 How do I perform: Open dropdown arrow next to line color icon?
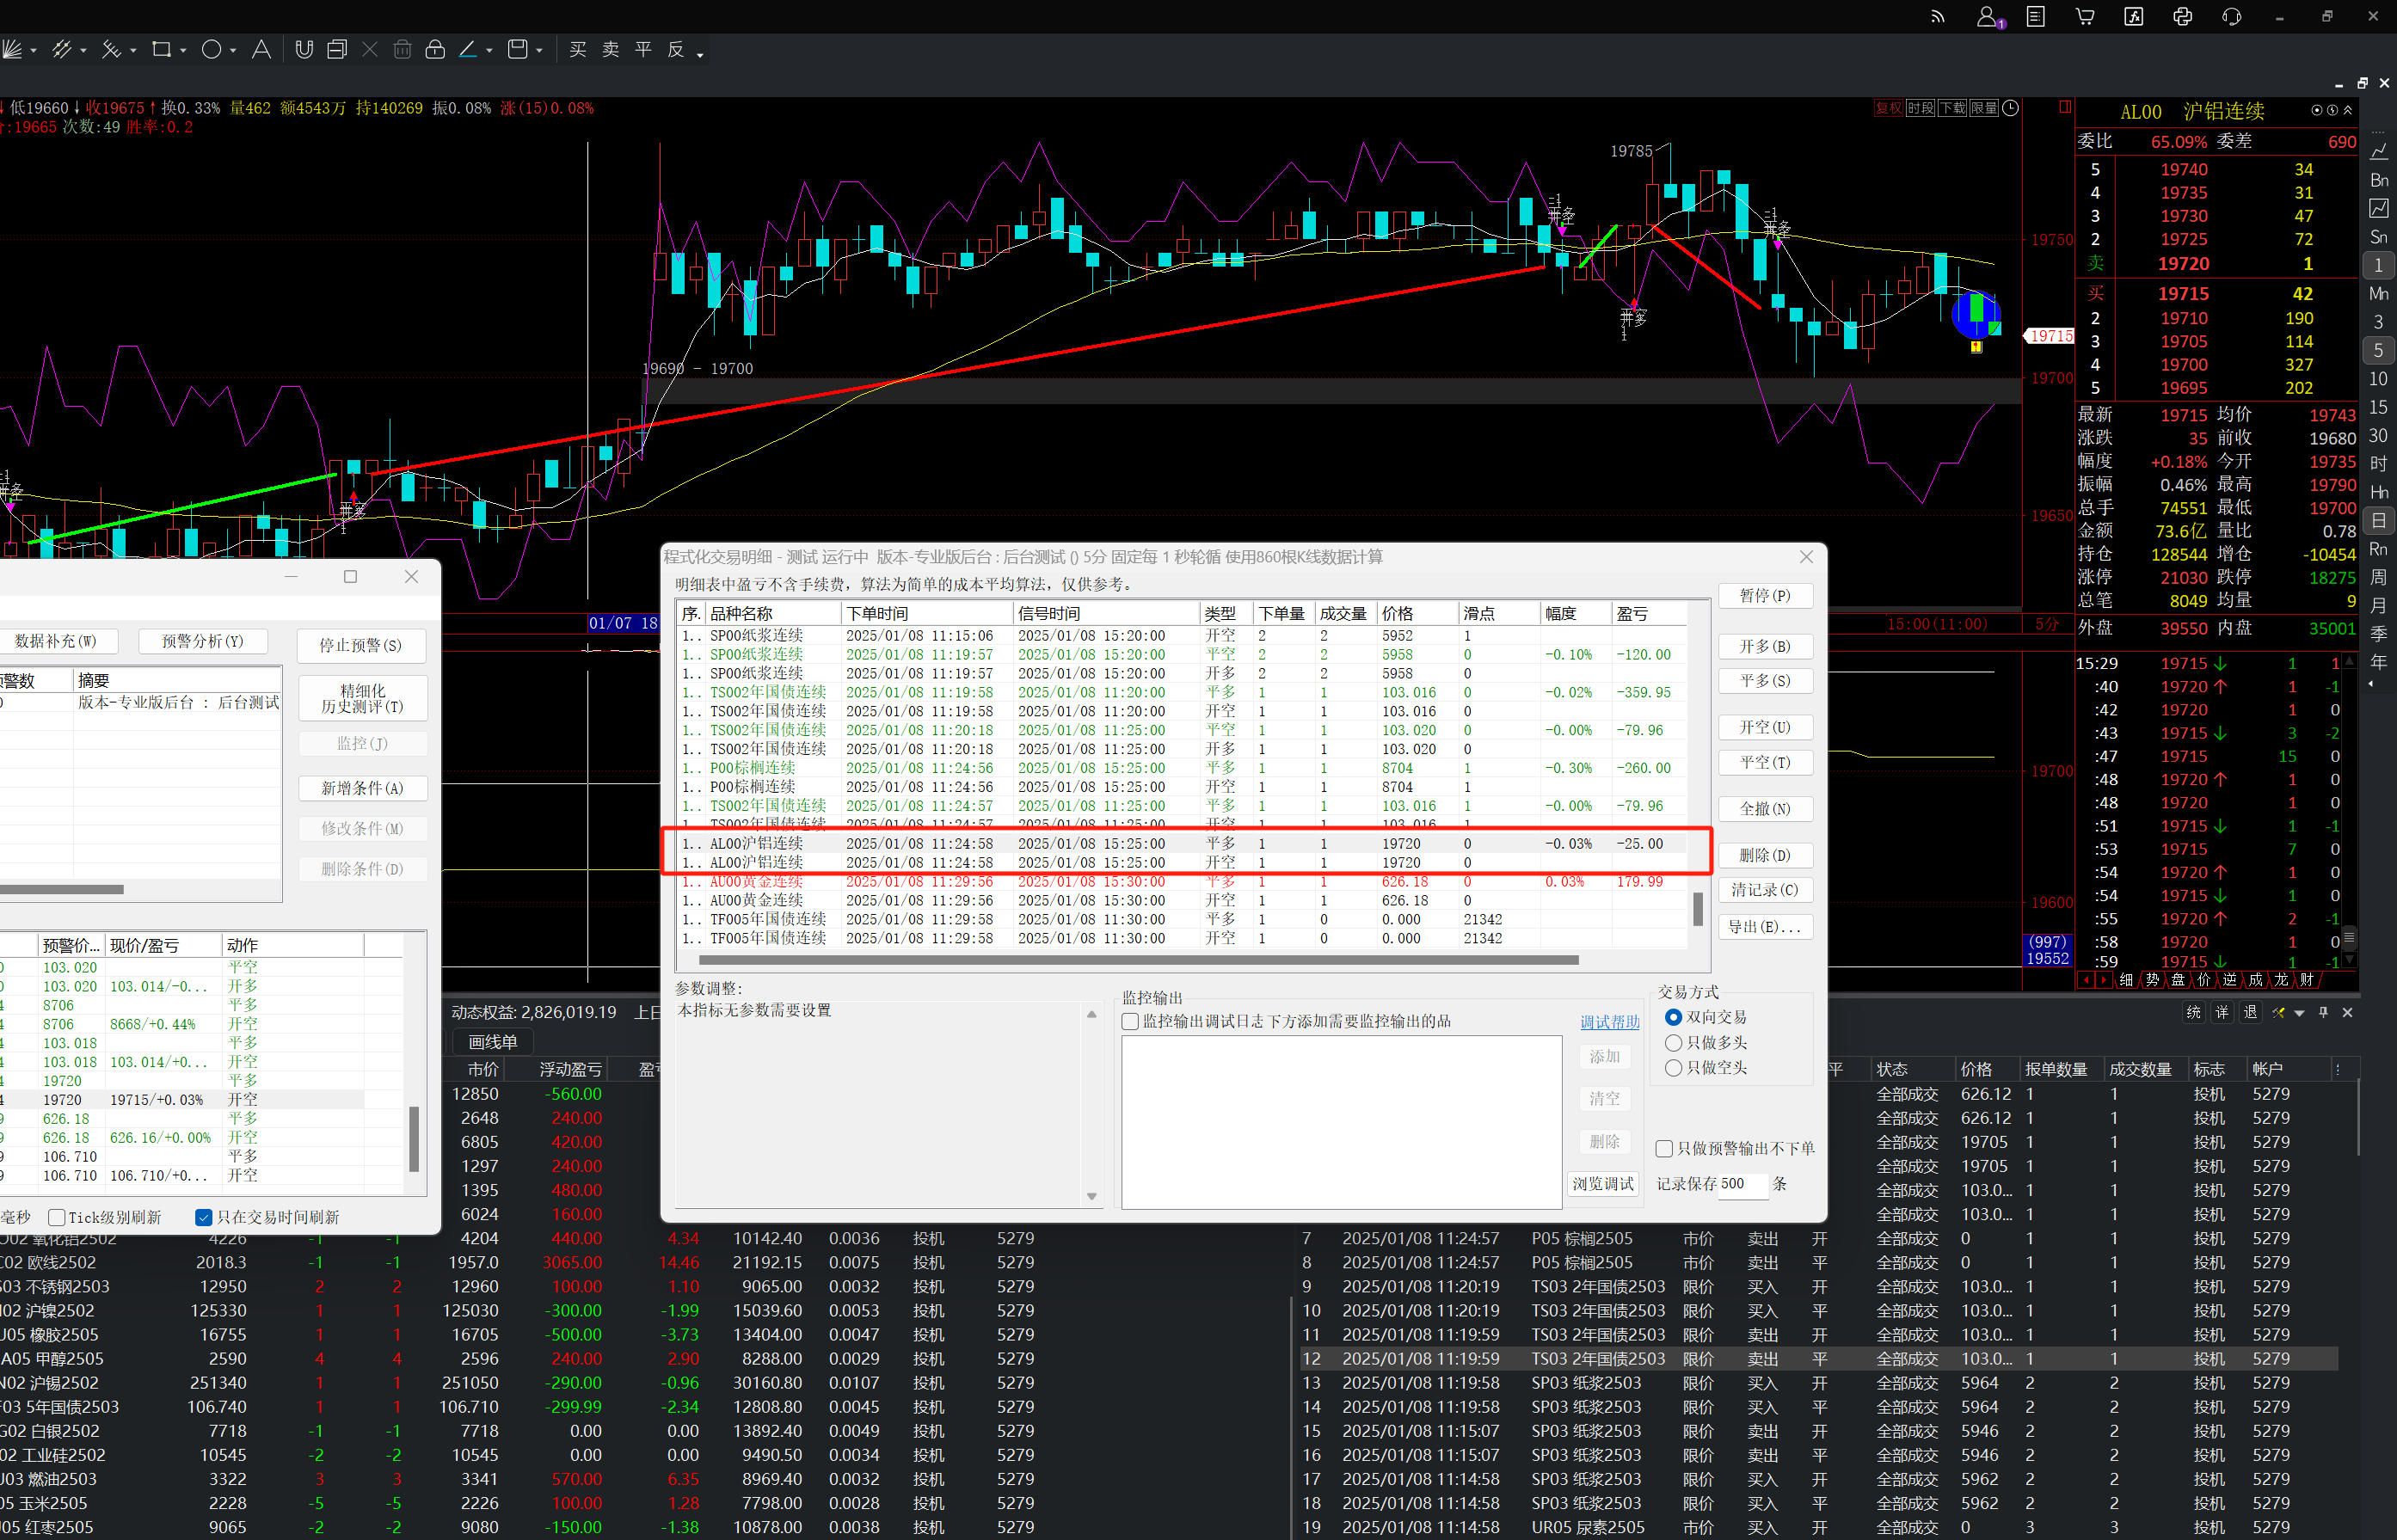coord(489,51)
